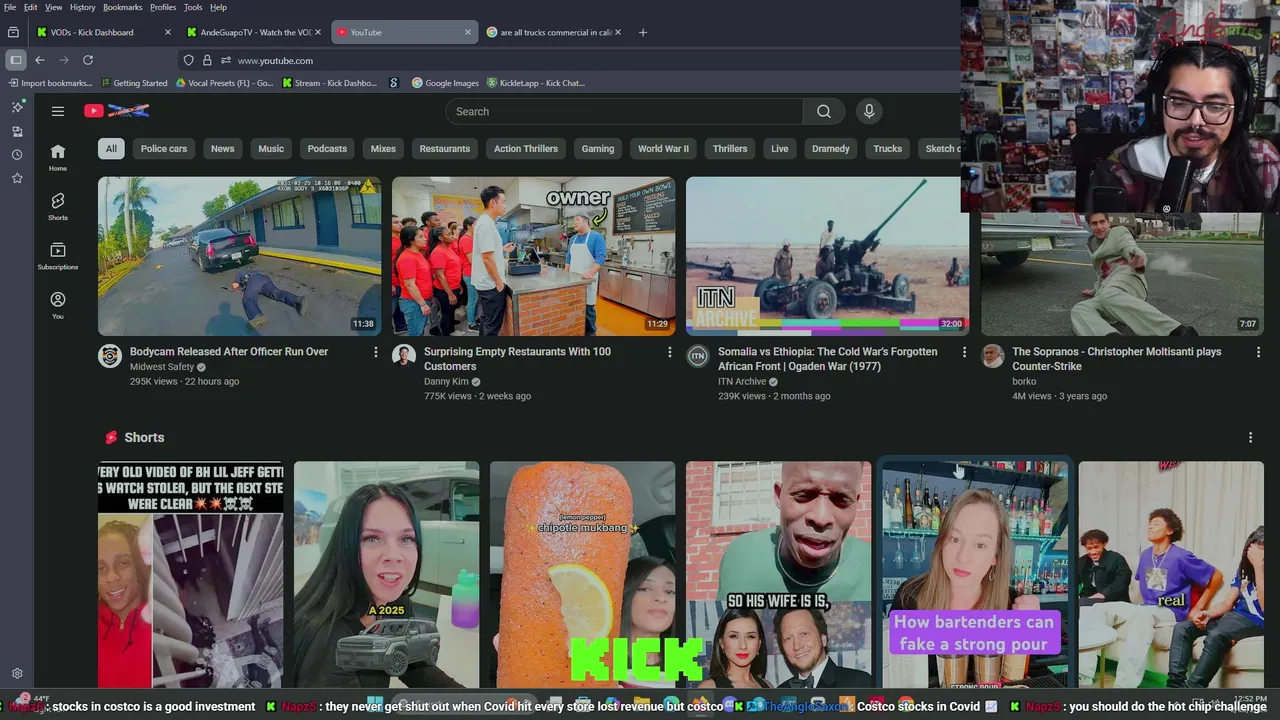Reload the current page
This screenshot has width=1280, height=720.
(x=88, y=60)
